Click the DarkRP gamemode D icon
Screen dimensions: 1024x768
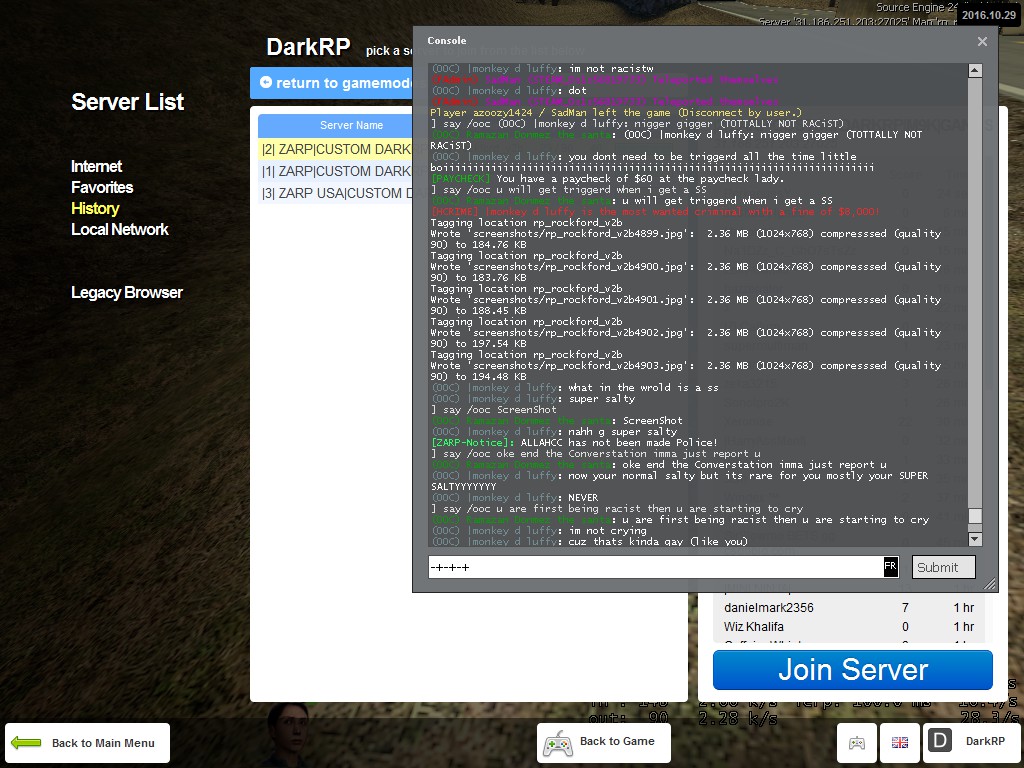tap(940, 741)
